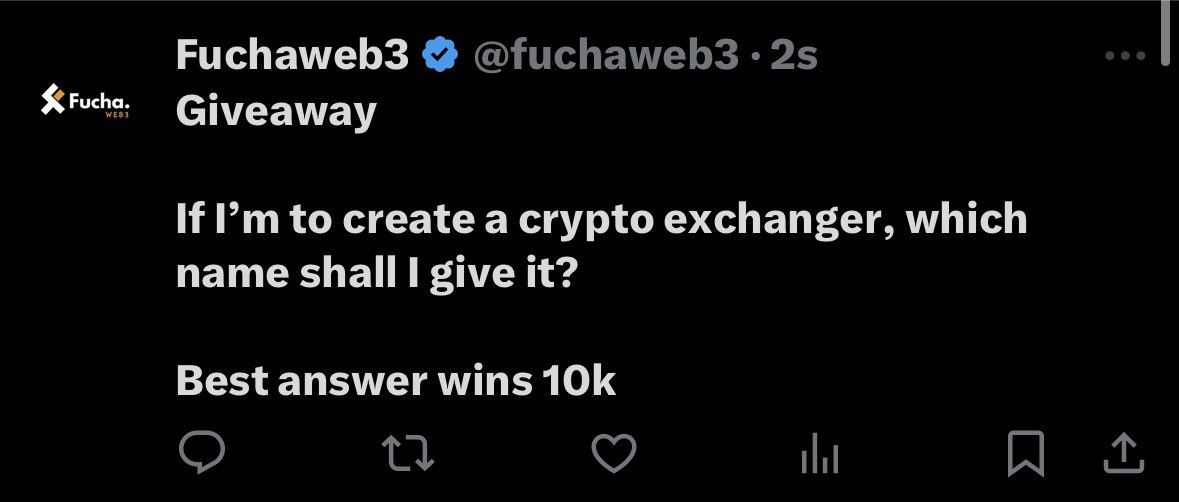Reply to the Fuchaweb3 giveaway tweet
This screenshot has width=1179, height=502.
tap(202, 454)
